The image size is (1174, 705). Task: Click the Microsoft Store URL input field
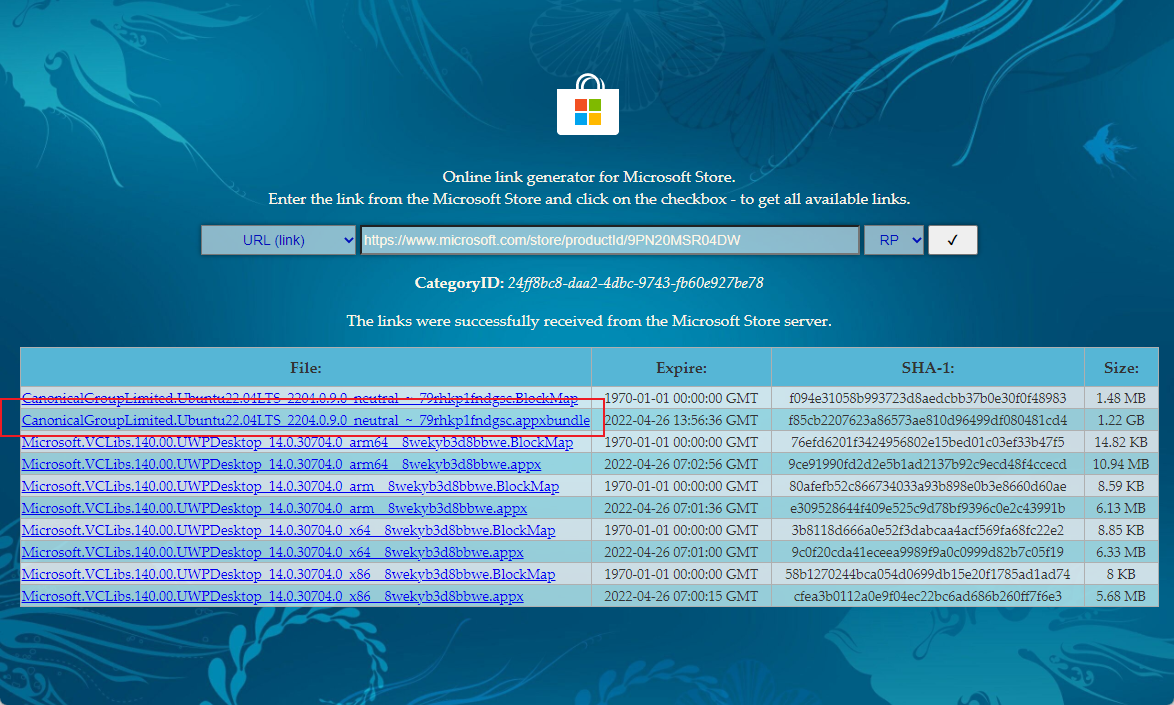pyautogui.click(x=609, y=240)
